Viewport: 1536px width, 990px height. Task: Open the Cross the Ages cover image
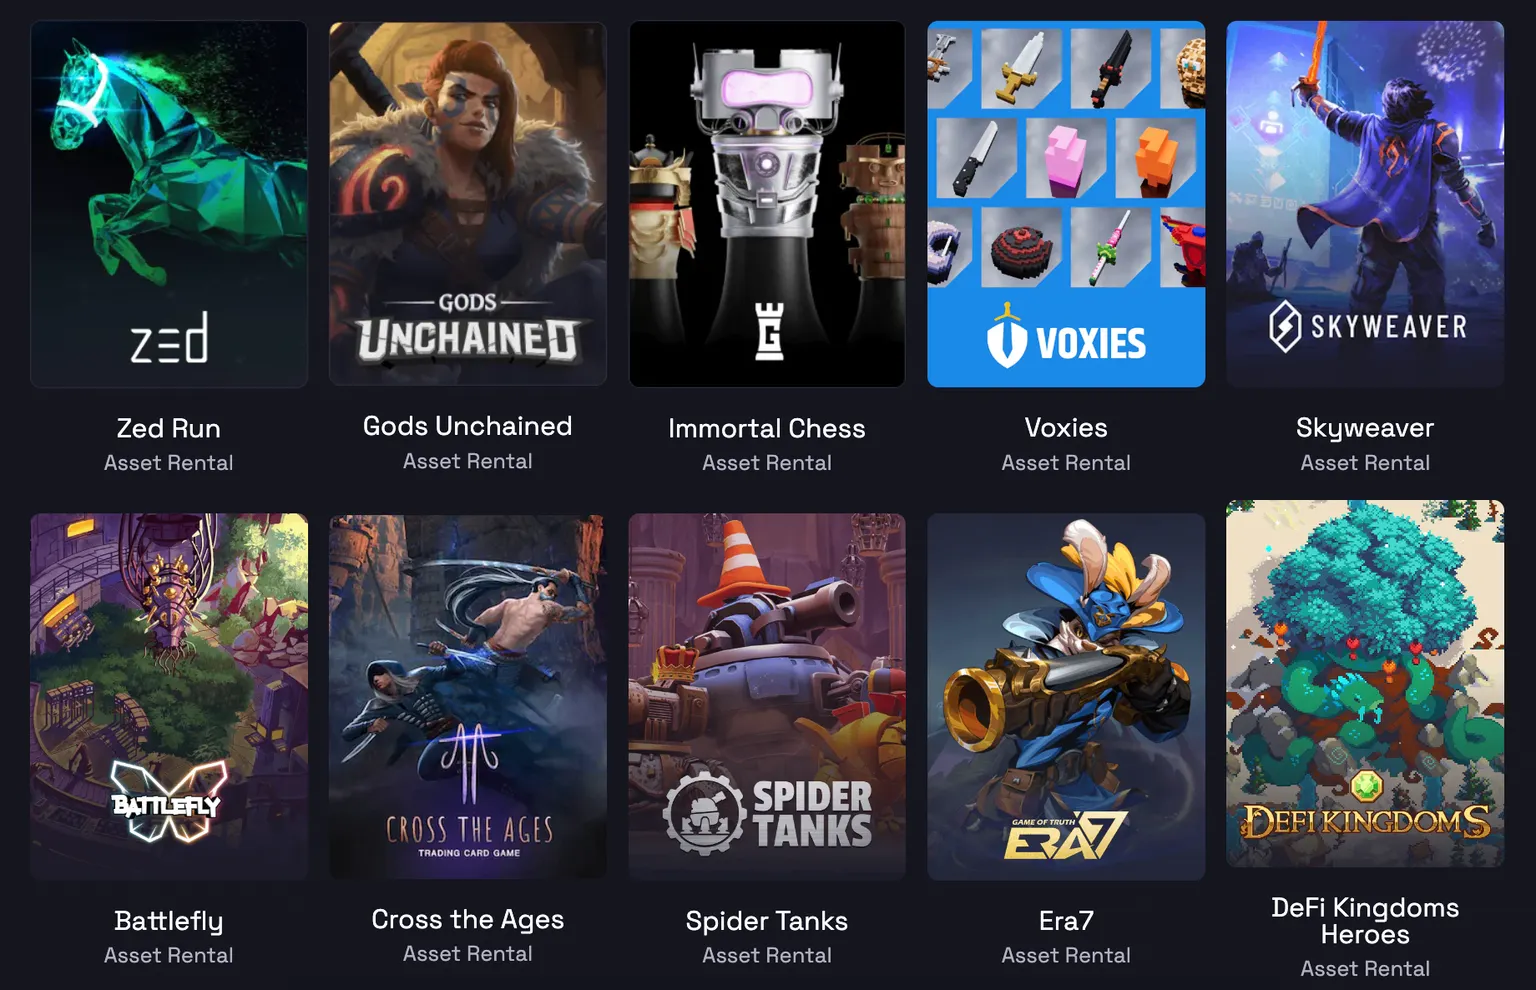click(468, 696)
